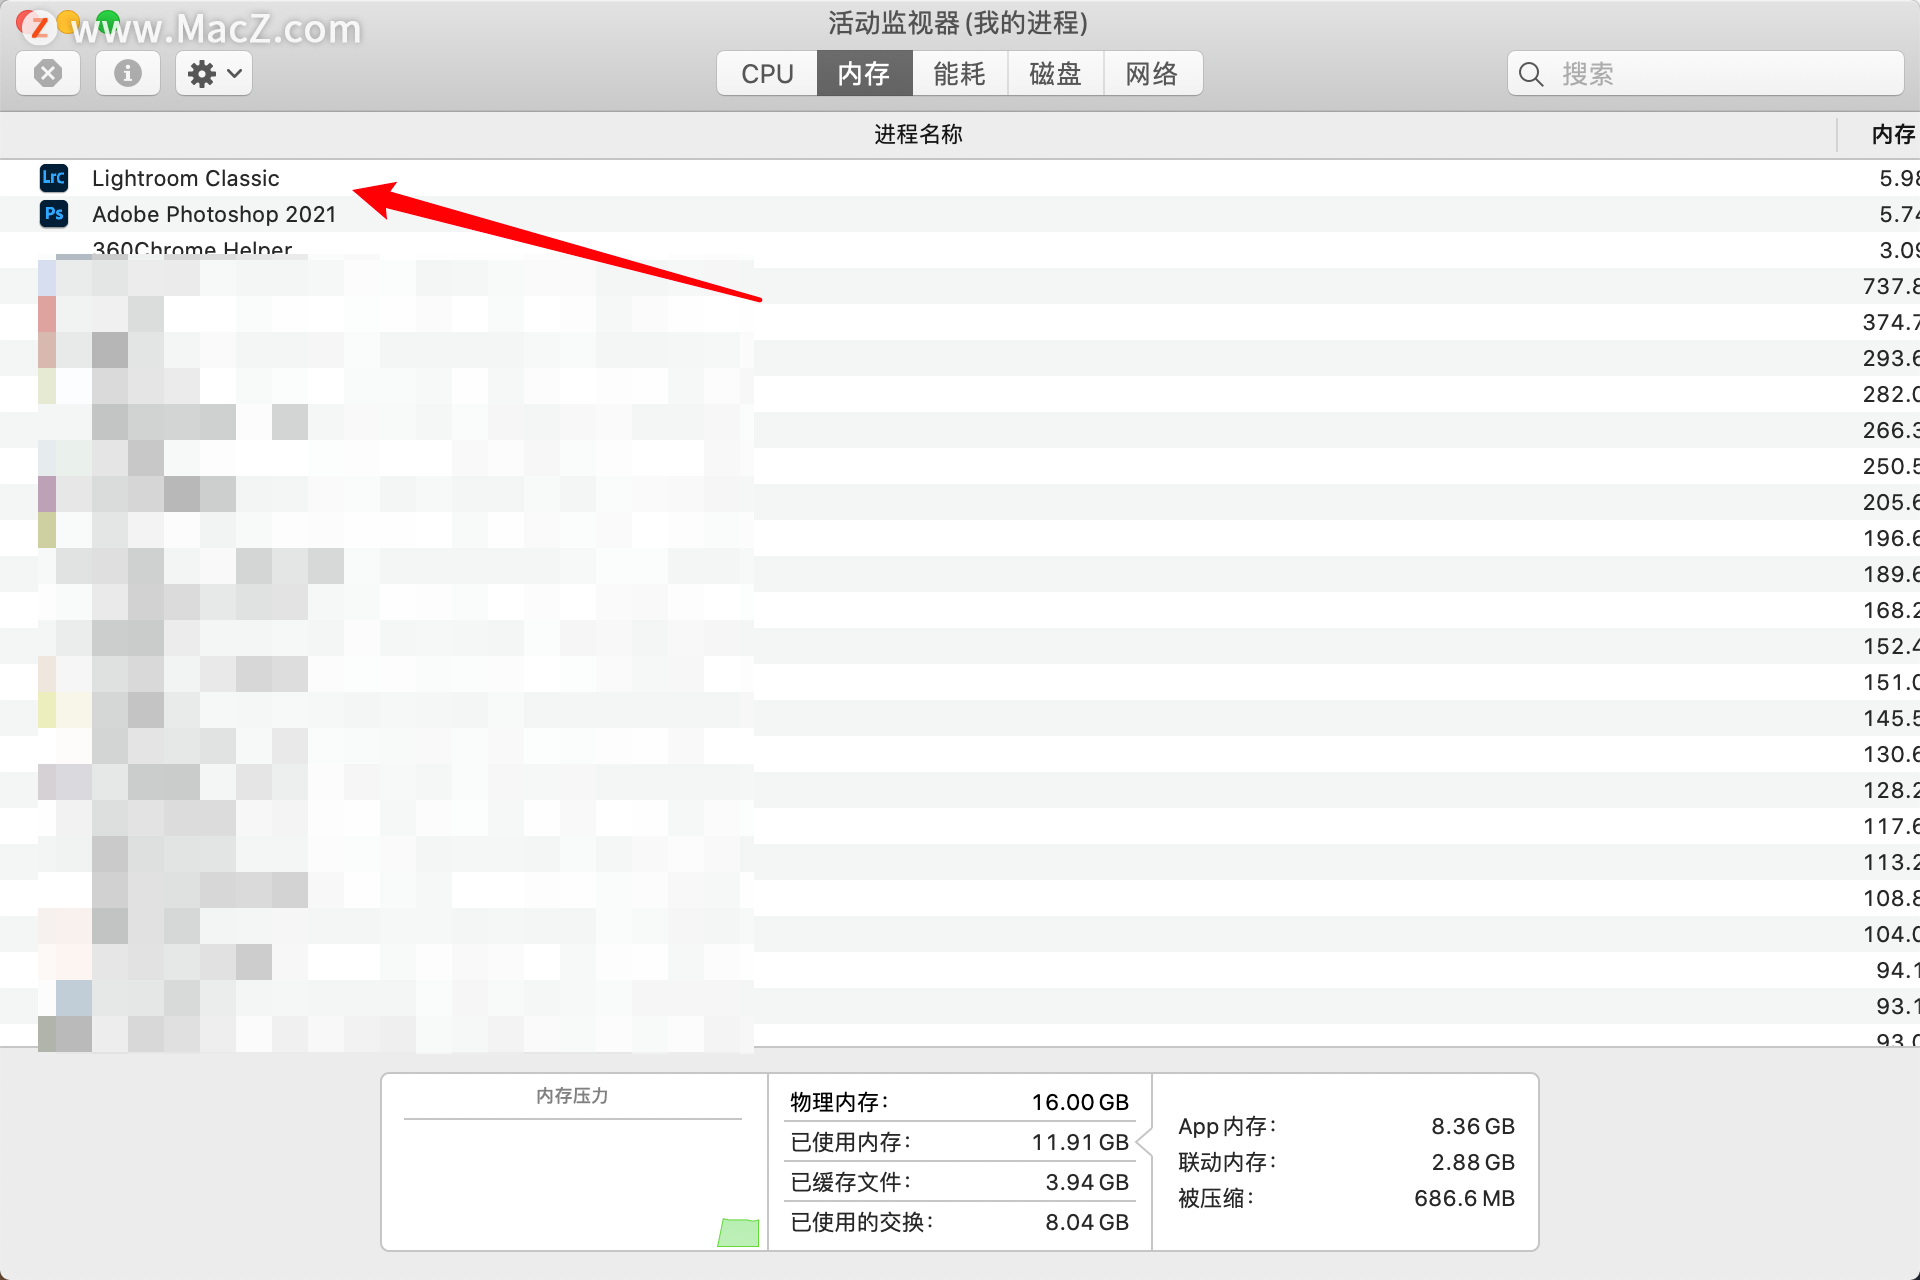Click the App 内存 8.36 GB entry
The height and width of the screenshot is (1280, 1920).
1346,1126
